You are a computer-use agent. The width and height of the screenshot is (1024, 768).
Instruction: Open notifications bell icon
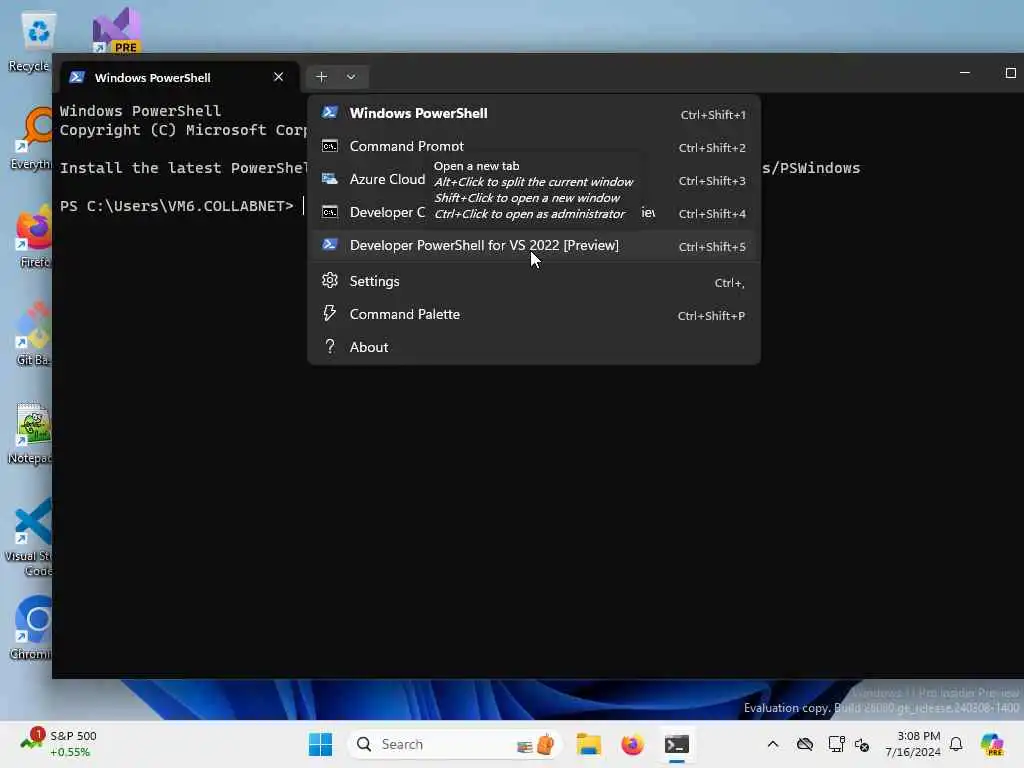(956, 744)
